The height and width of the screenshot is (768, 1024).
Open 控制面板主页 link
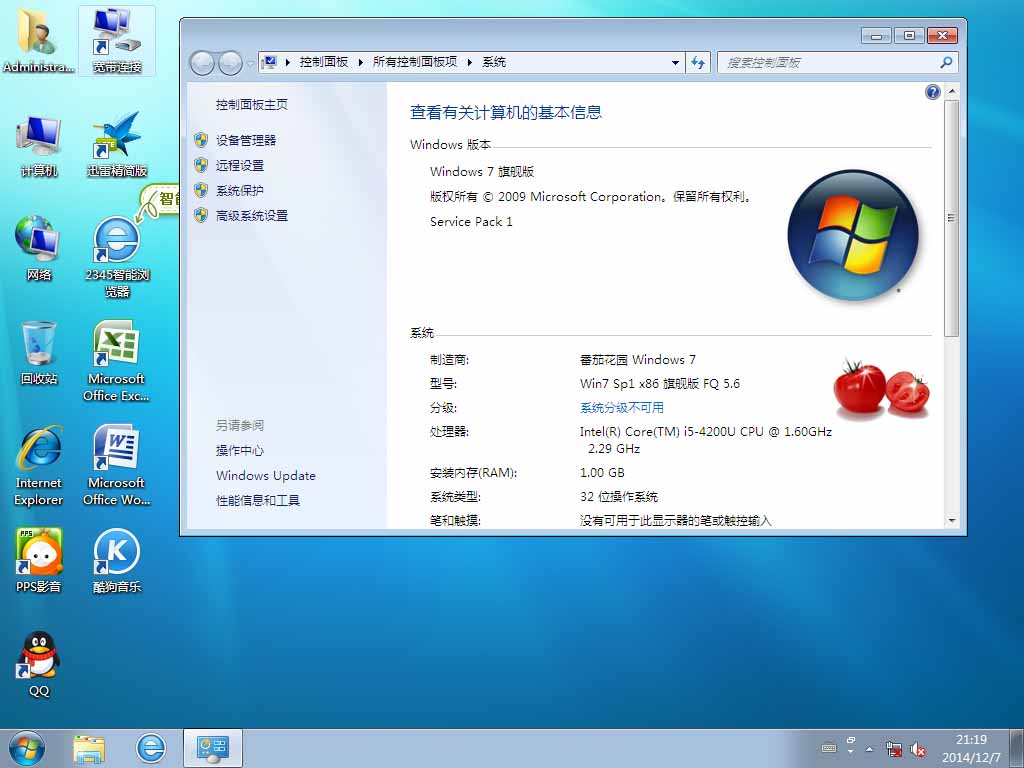tap(251, 104)
